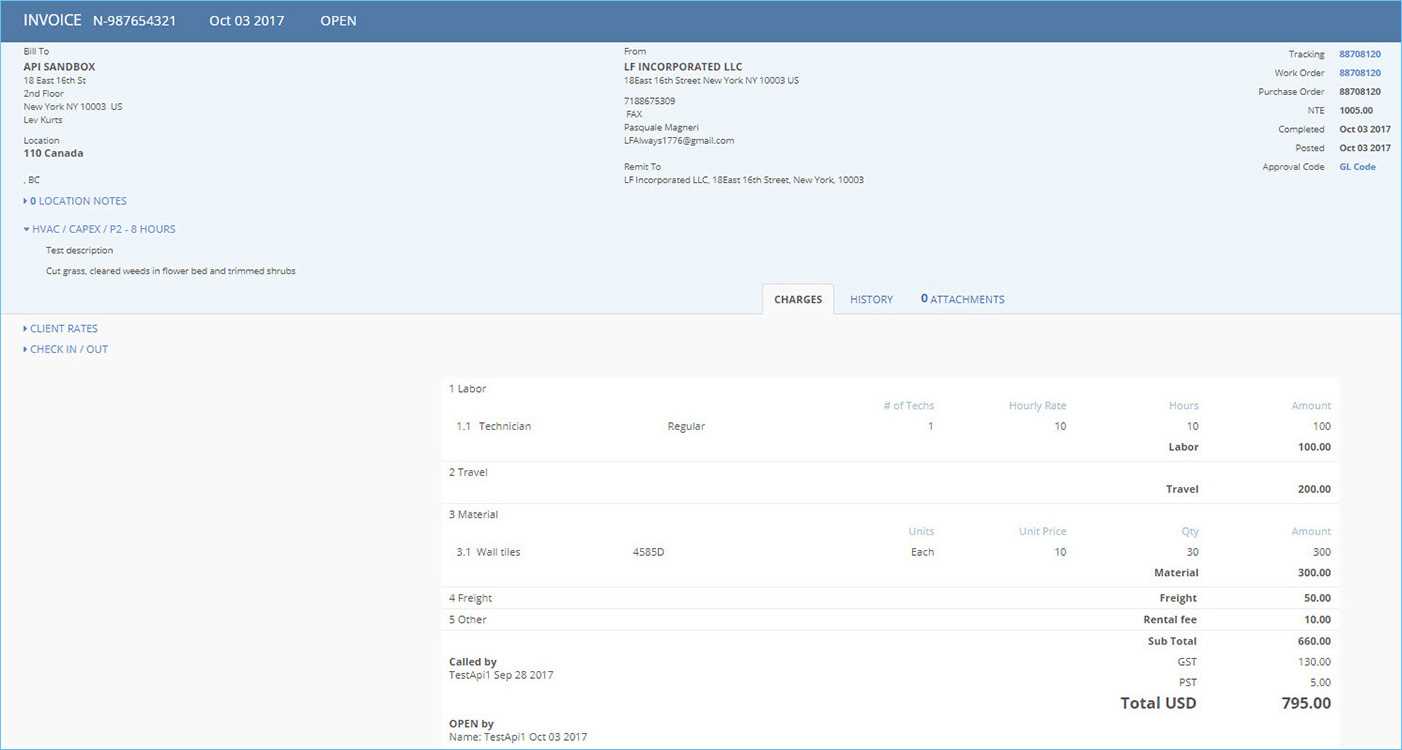Click the Name: TestApi1 Oct 03 2017 entry
Viewport: 1402px width, 750px height.
click(518, 737)
